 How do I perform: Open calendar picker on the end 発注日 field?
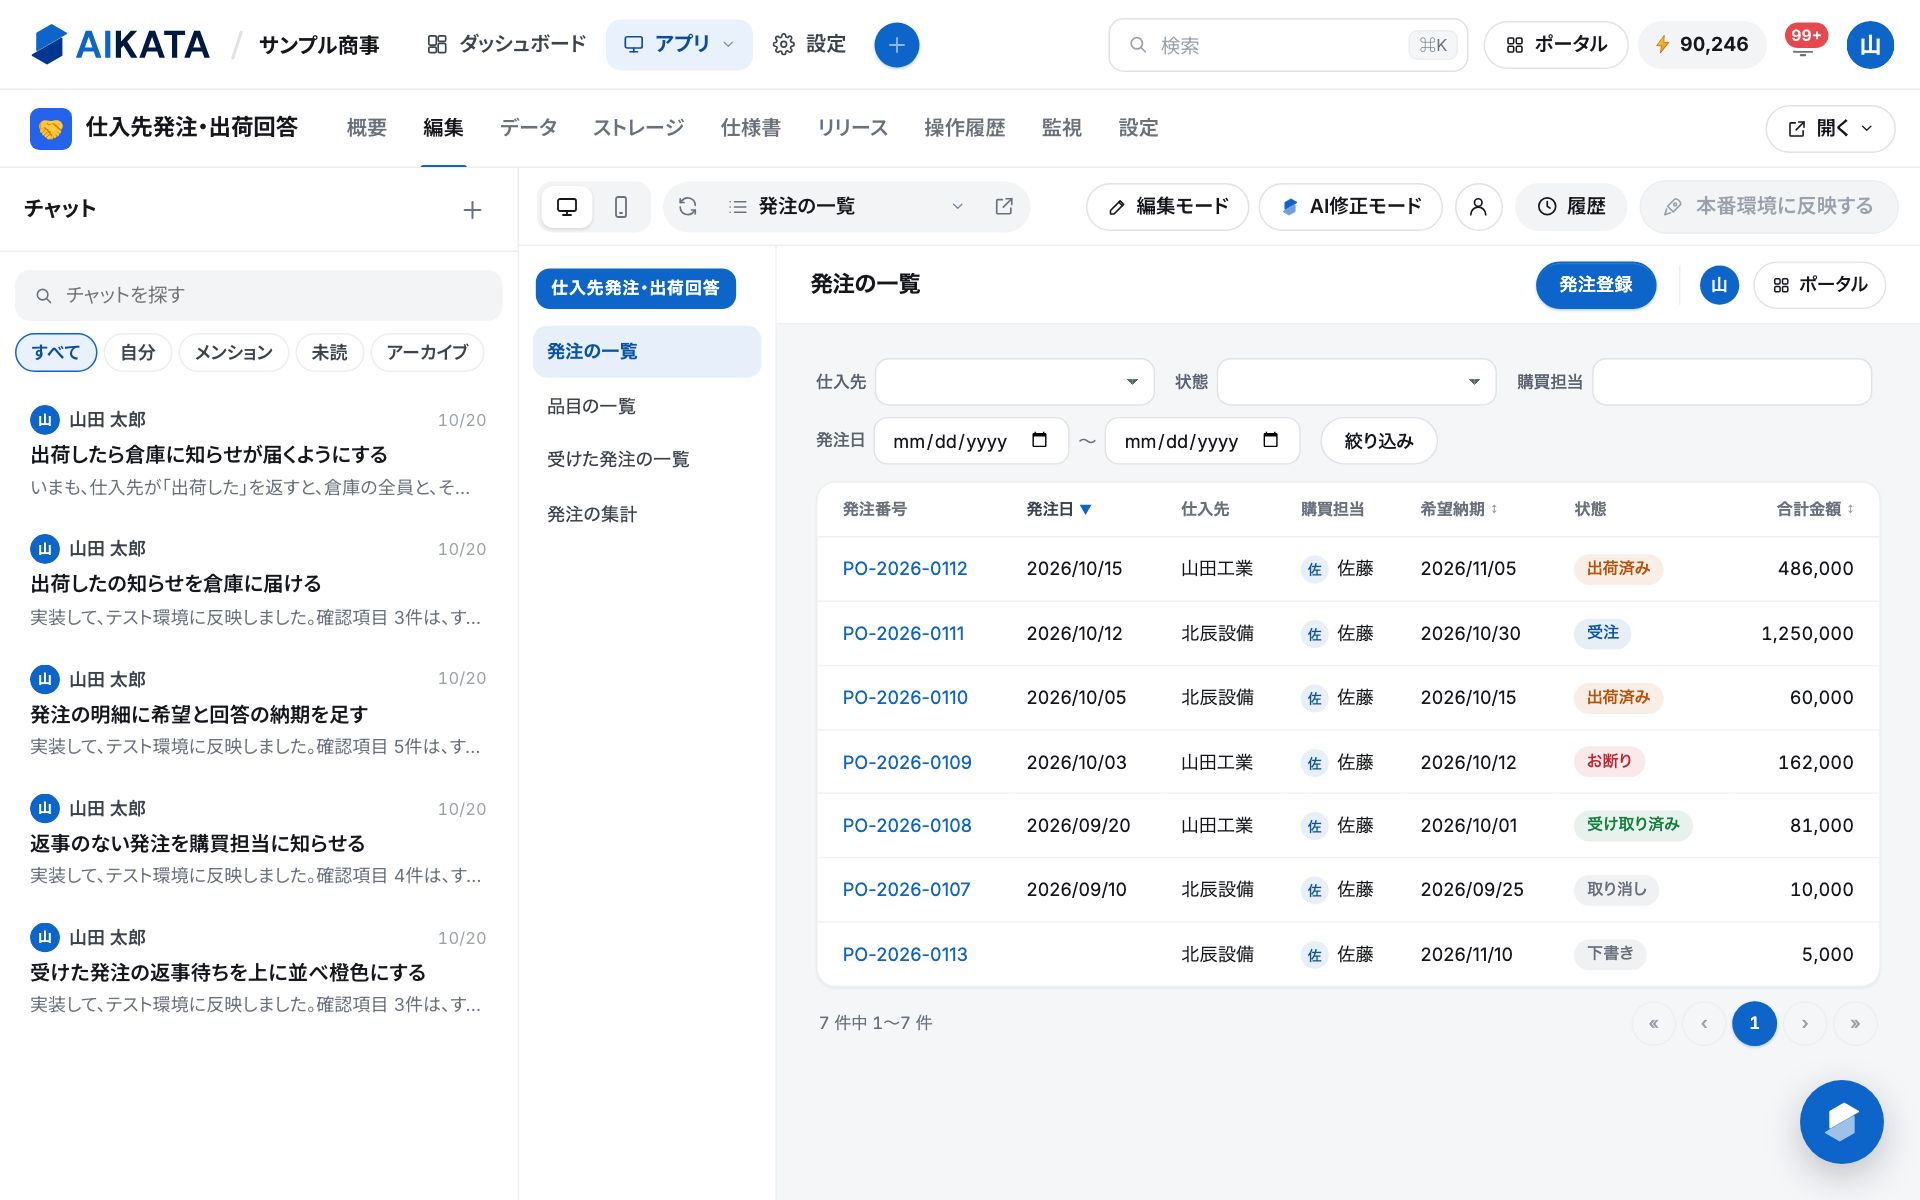click(x=1270, y=440)
